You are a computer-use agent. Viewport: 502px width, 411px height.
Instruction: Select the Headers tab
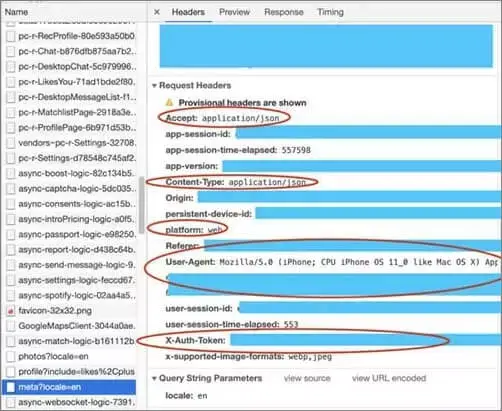(x=188, y=12)
